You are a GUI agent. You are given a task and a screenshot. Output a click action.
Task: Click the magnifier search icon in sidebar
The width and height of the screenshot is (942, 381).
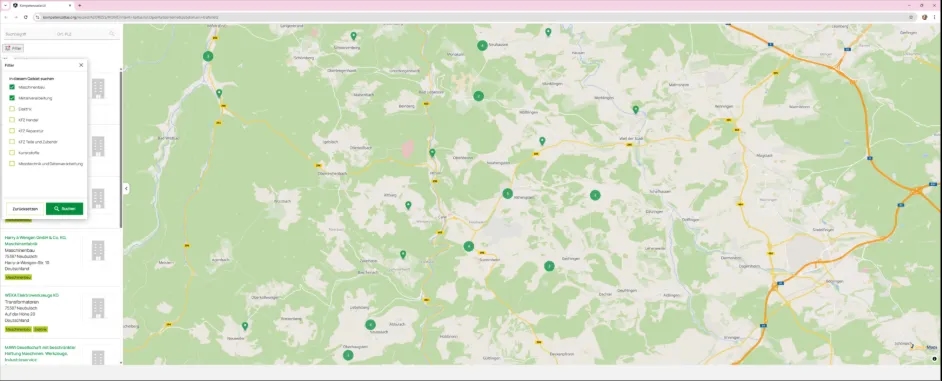tap(112, 34)
